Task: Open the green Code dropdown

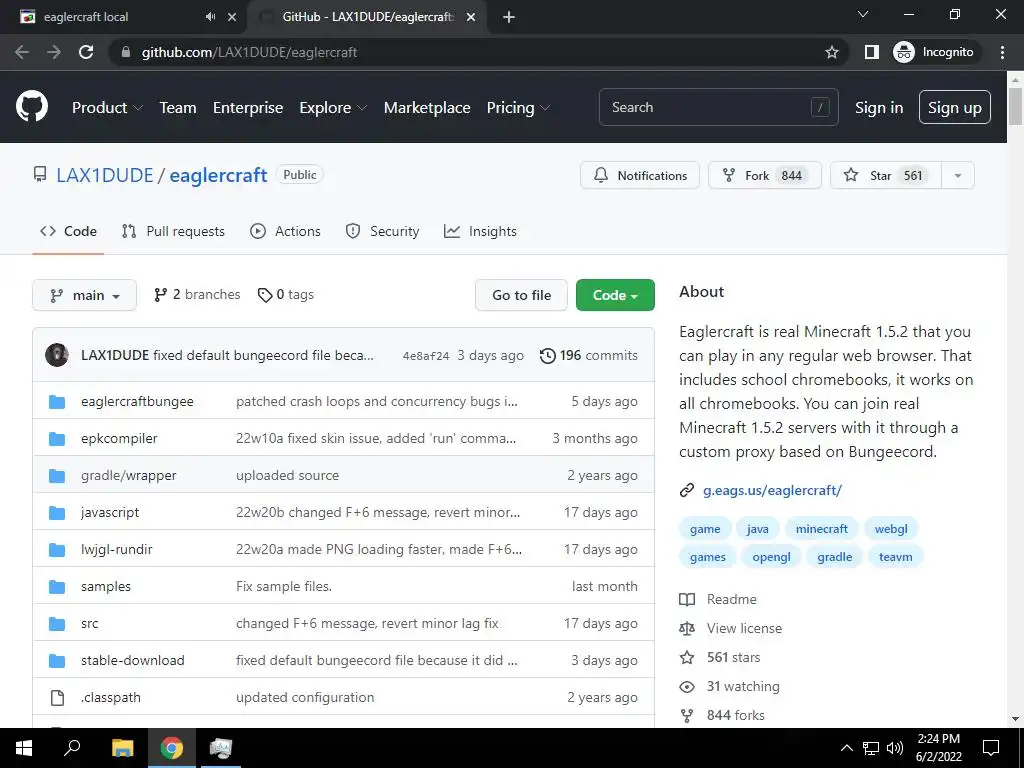Action: 615,295
